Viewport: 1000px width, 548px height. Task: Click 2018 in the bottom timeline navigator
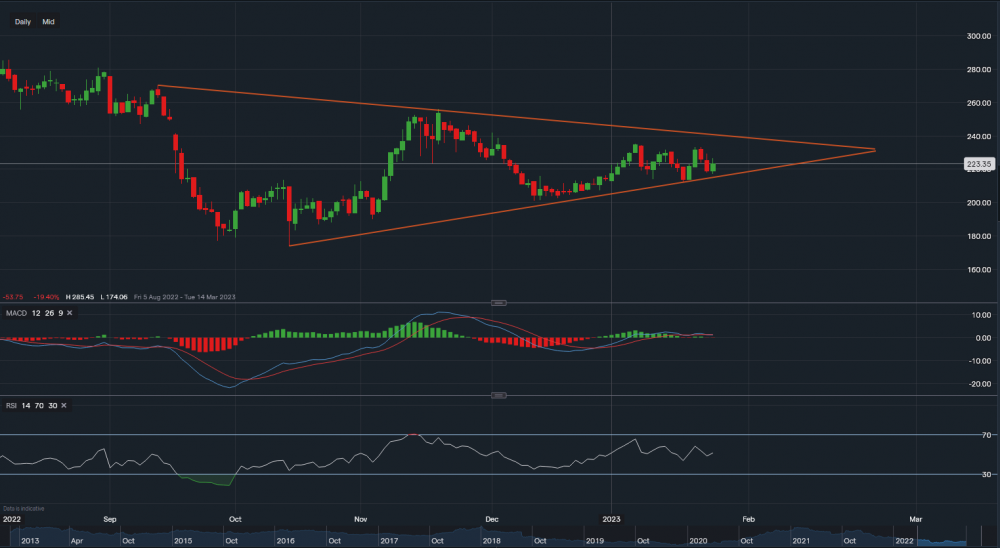(491, 540)
